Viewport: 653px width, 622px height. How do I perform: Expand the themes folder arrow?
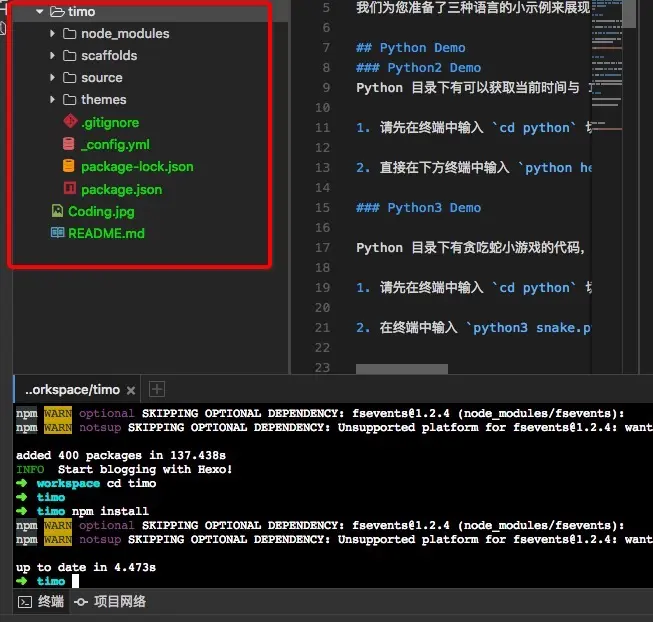tap(52, 100)
